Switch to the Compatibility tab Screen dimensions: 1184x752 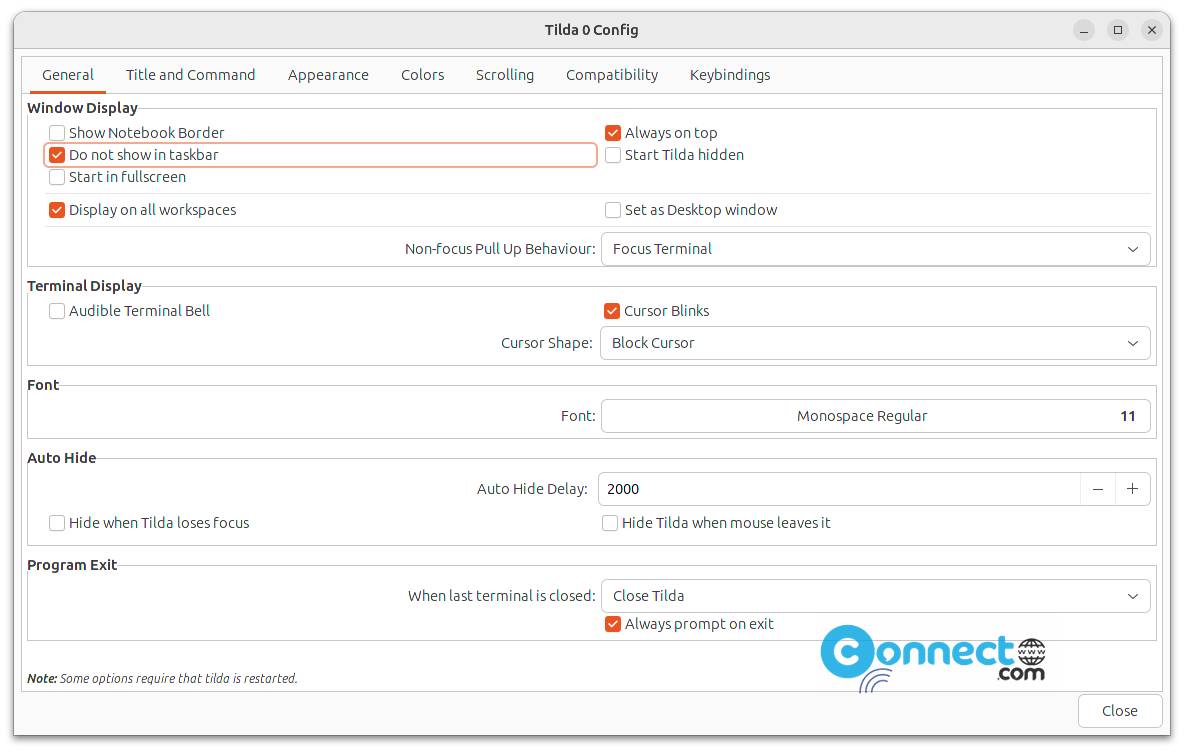tap(612, 75)
